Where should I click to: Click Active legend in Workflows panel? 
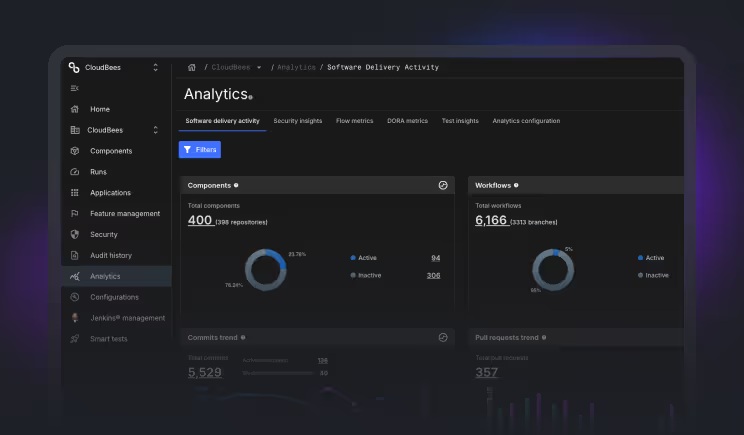coord(651,258)
